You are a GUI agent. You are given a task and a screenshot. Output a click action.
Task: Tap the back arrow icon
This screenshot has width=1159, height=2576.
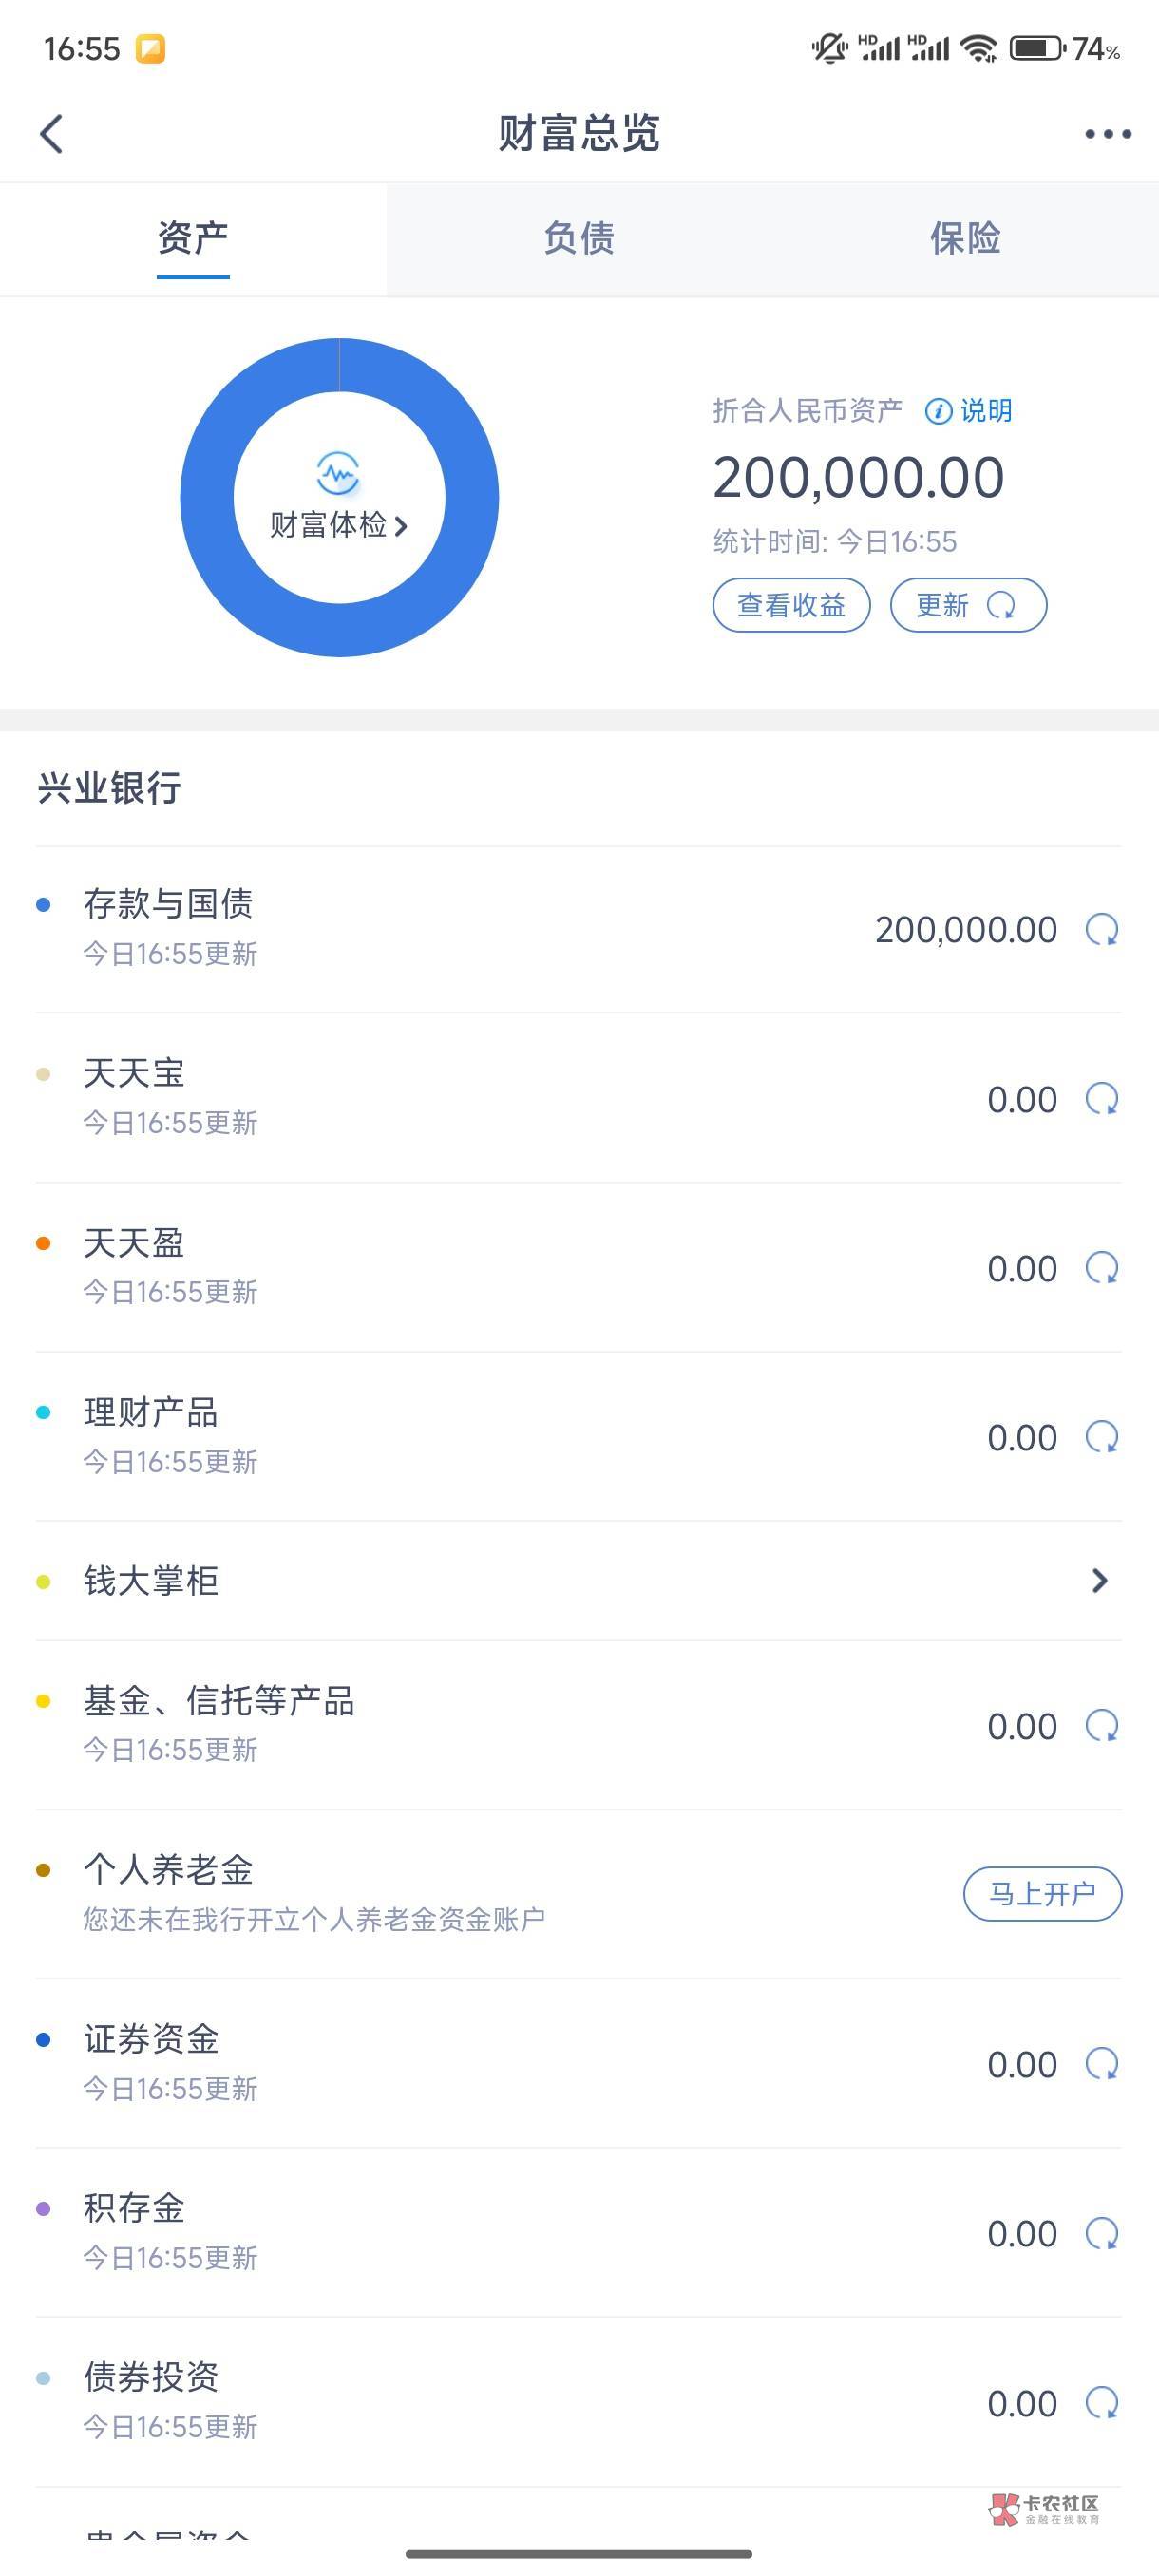pos(52,134)
